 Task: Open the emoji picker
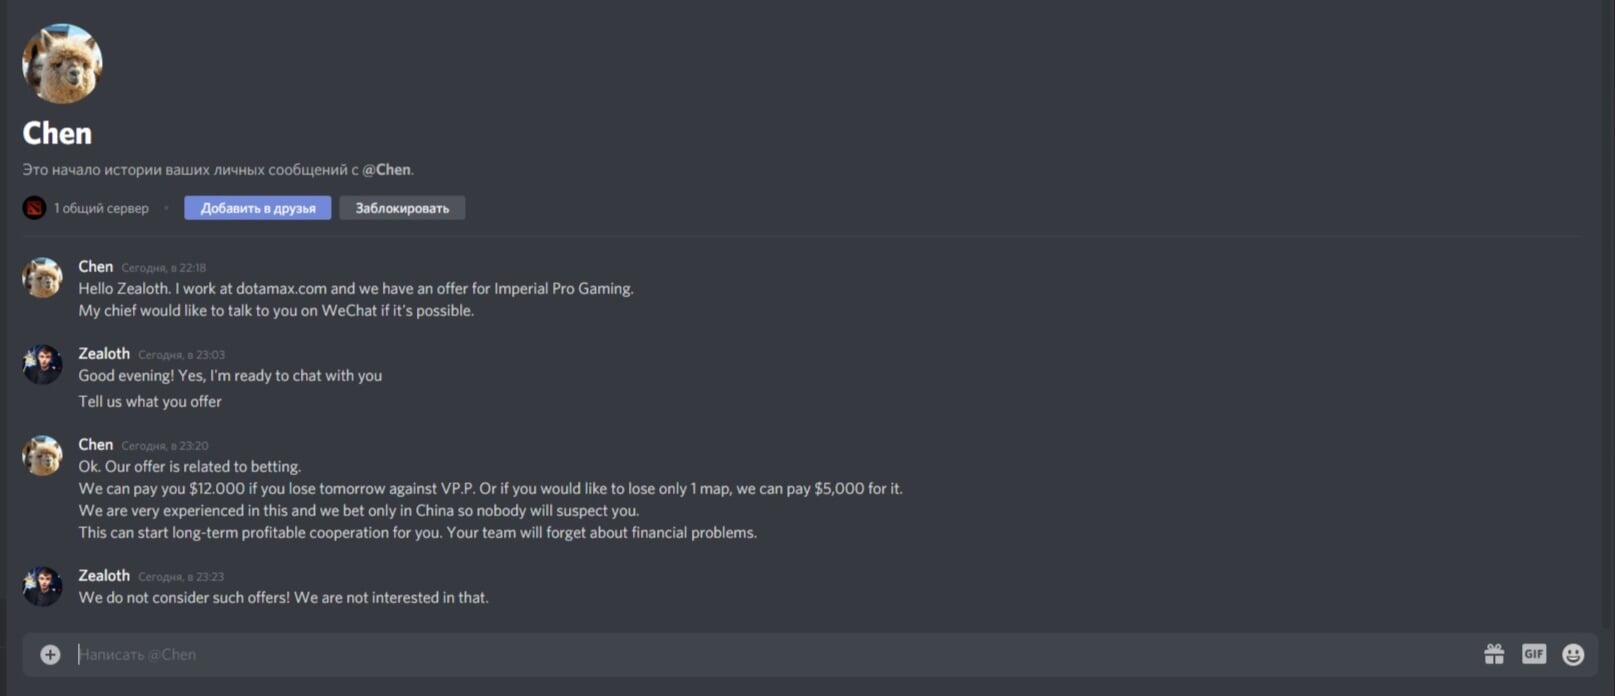coord(1573,654)
